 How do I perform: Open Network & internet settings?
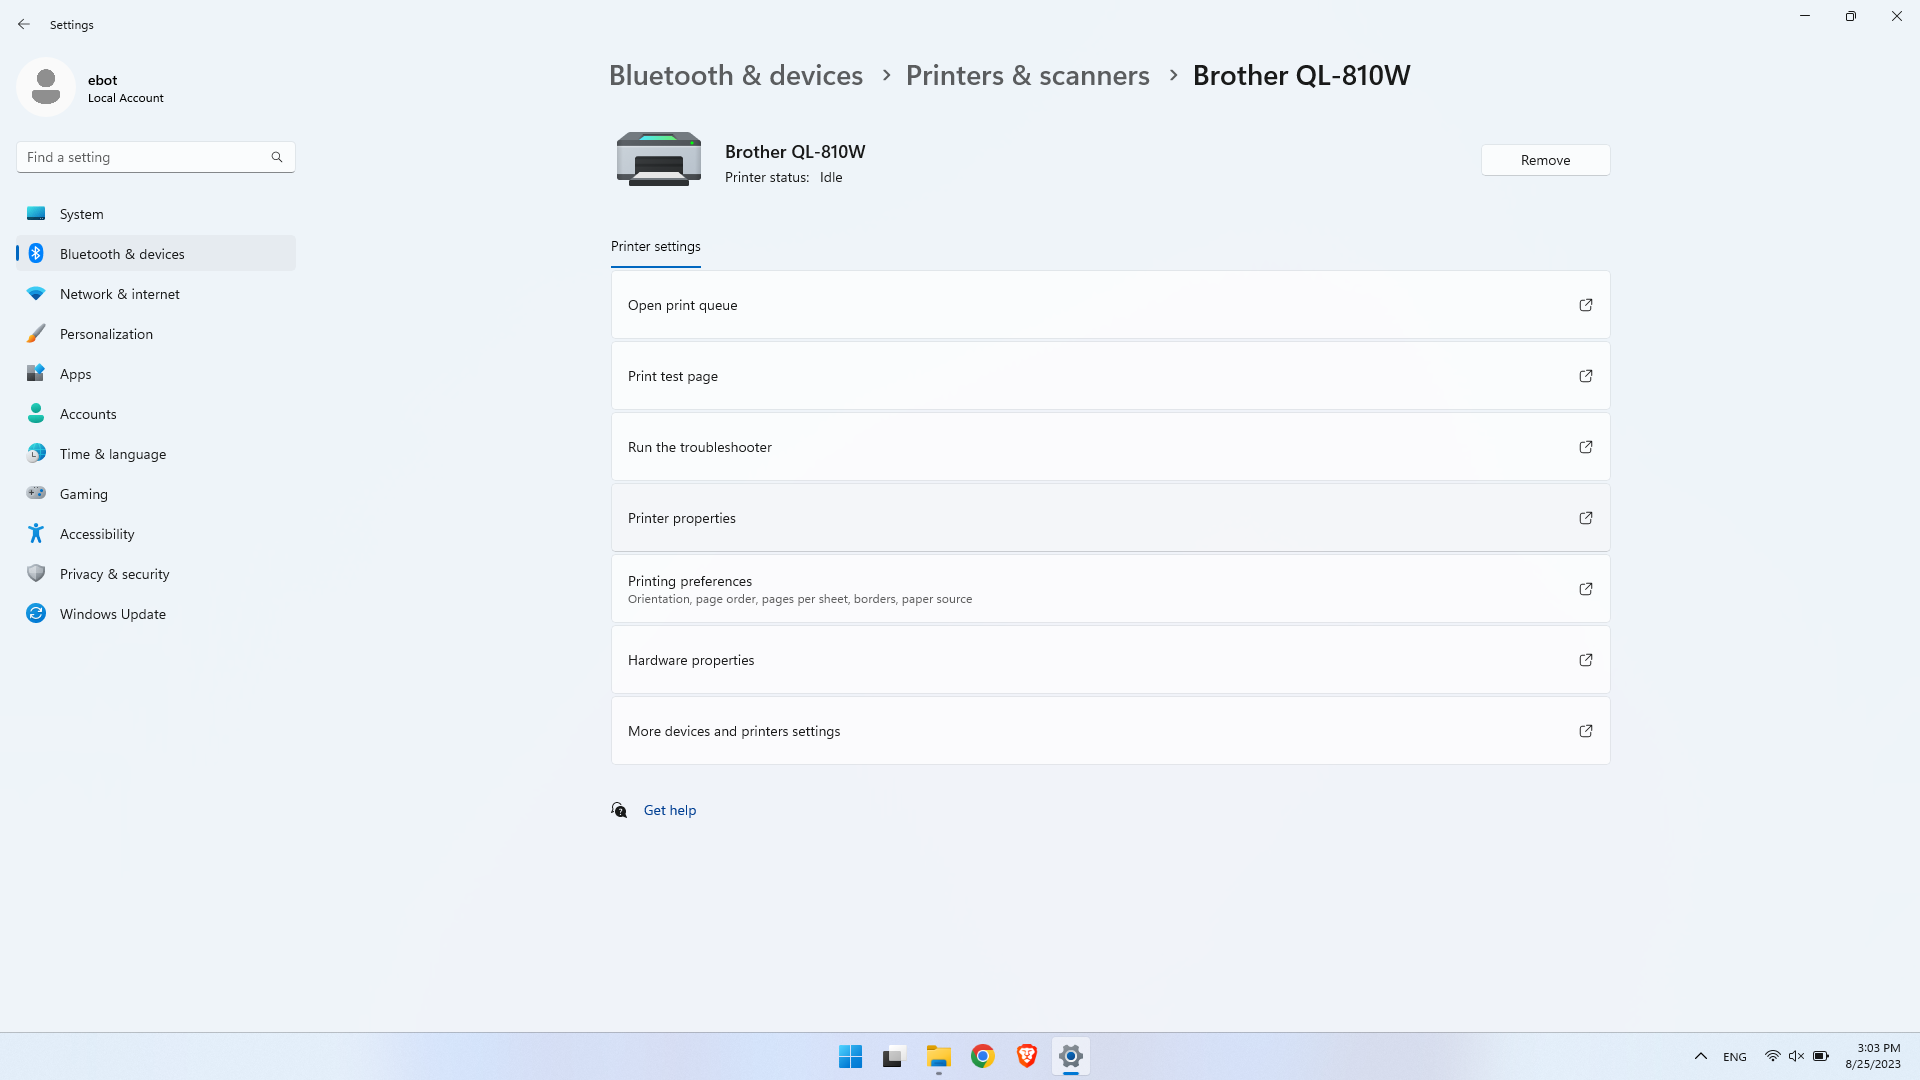[155, 294]
